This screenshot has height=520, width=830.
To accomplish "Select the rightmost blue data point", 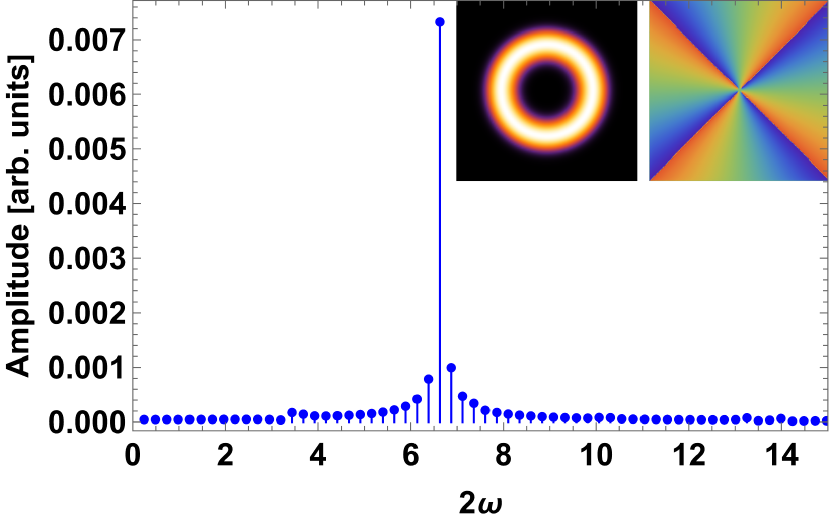I will pos(826,420).
